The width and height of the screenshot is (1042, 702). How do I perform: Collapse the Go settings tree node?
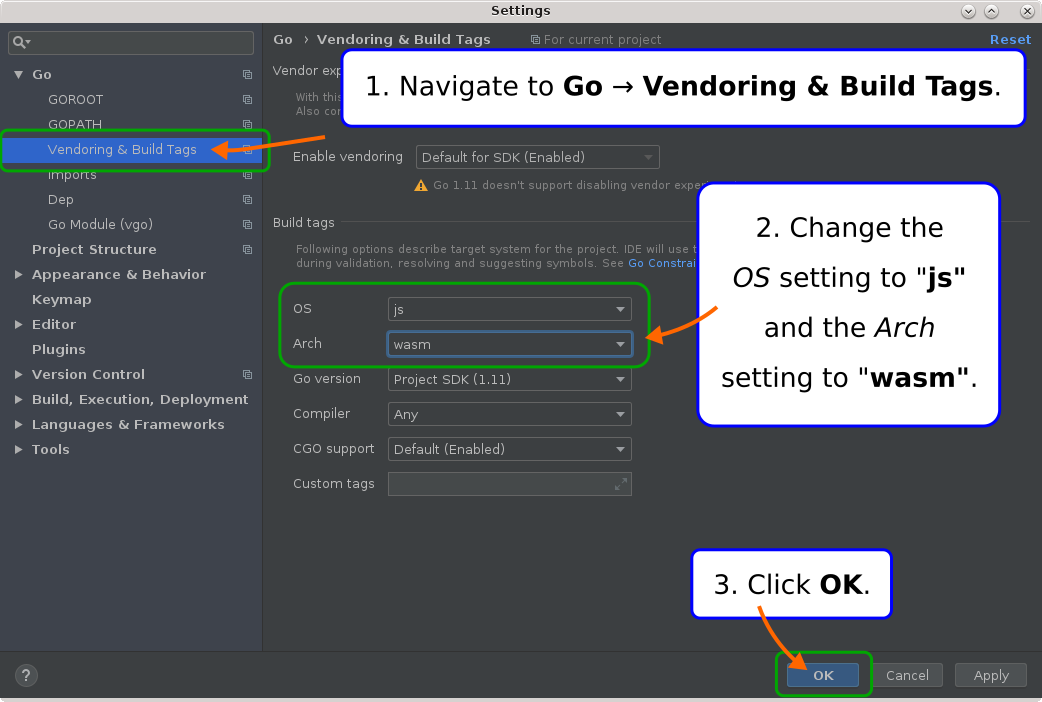click(19, 74)
